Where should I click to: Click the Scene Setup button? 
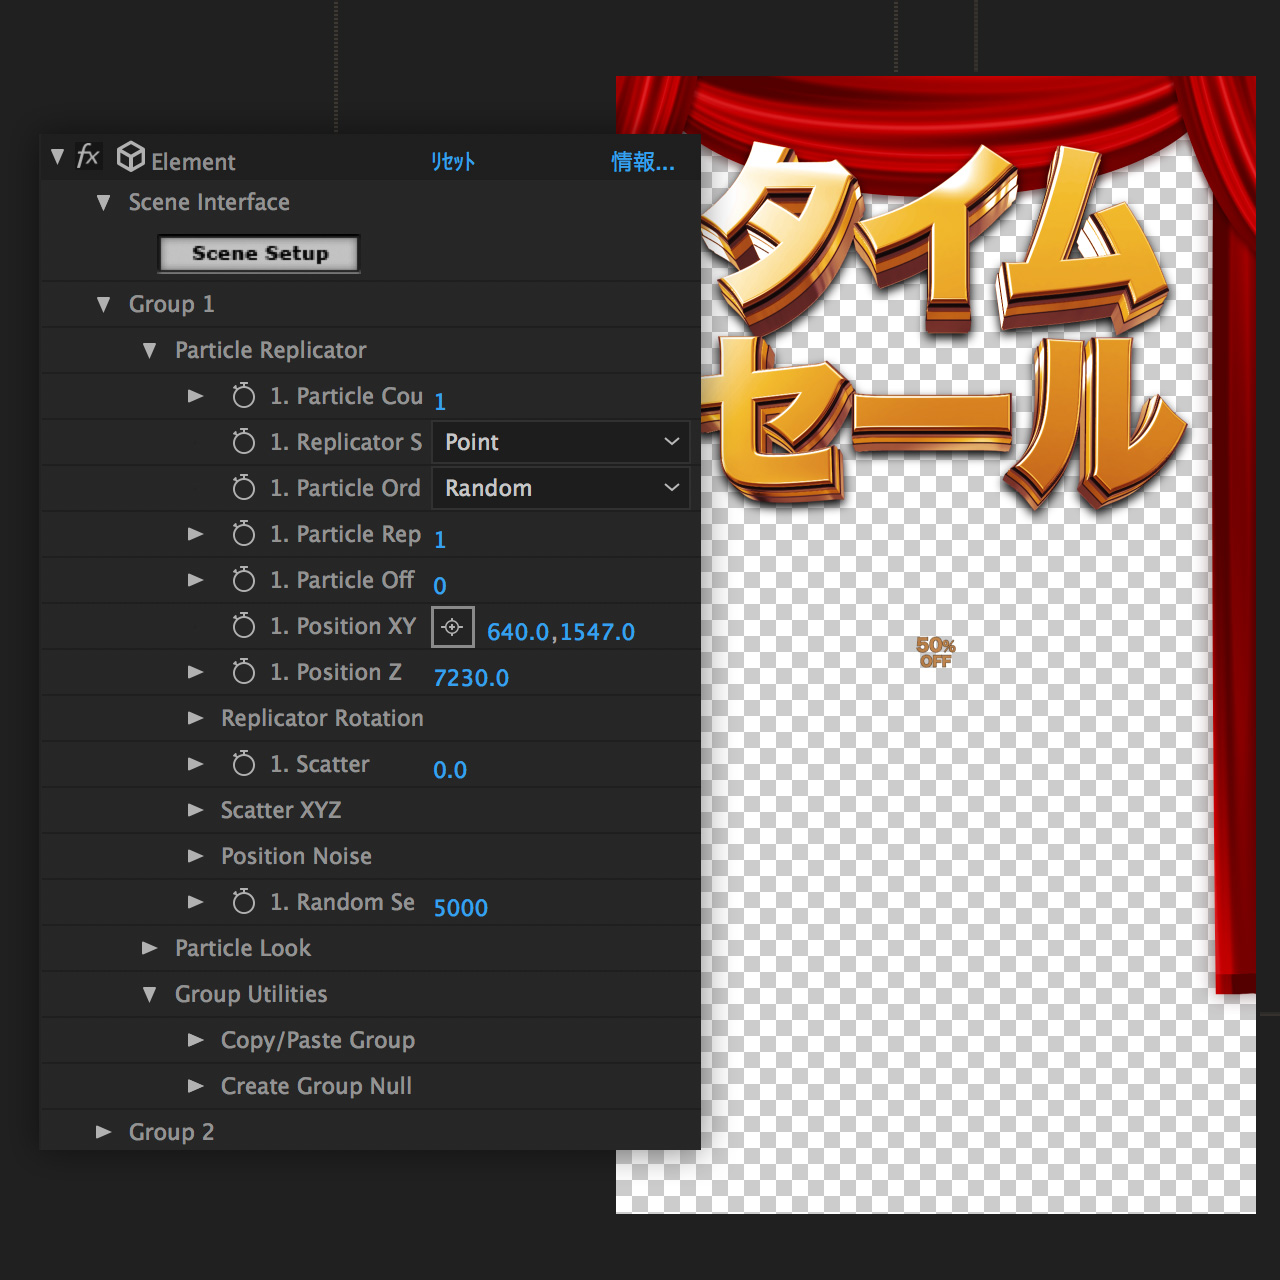(259, 254)
